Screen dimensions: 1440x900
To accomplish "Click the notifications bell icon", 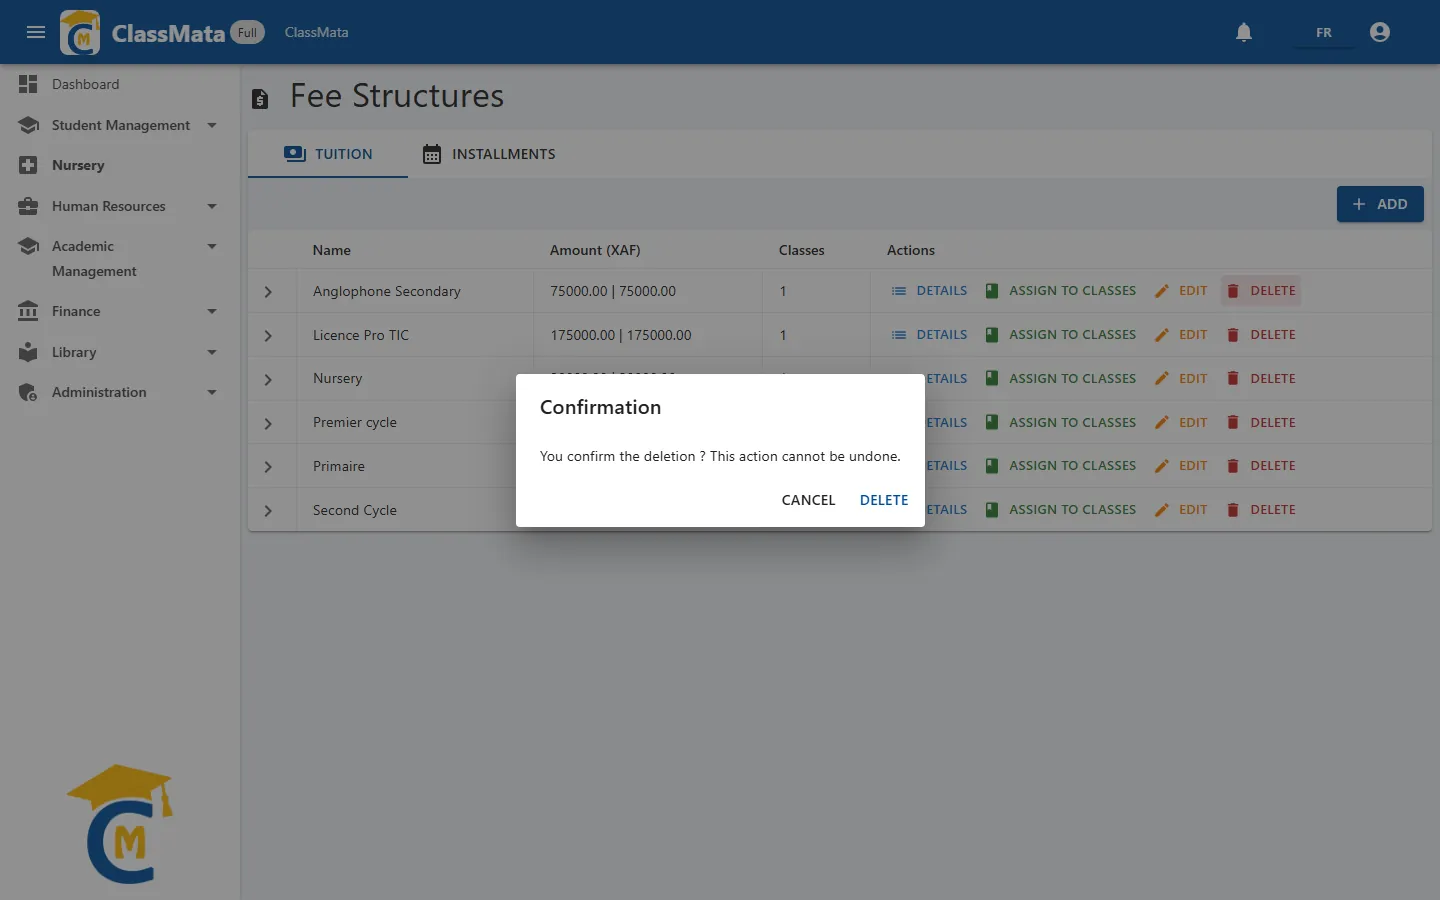I will 1244,32.
